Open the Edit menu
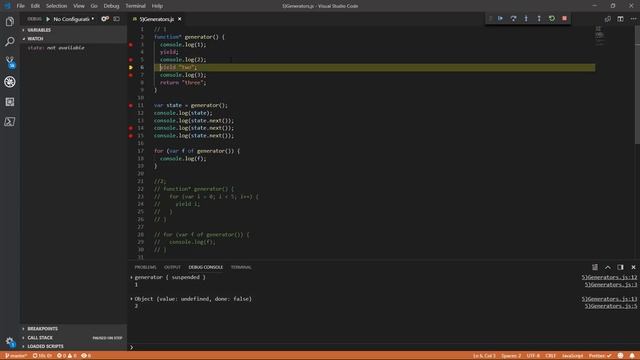The width and height of the screenshot is (640, 360). (36, 6)
